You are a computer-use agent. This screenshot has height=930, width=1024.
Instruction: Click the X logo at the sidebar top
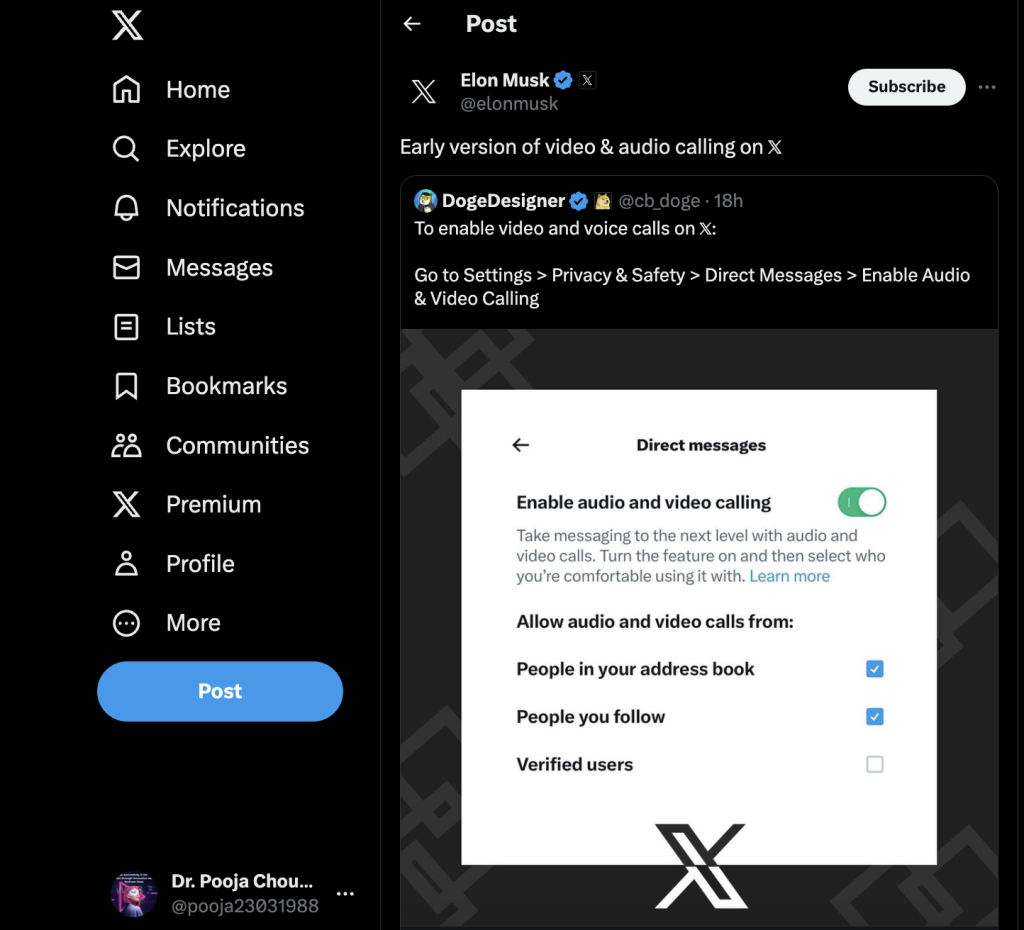[x=127, y=25]
